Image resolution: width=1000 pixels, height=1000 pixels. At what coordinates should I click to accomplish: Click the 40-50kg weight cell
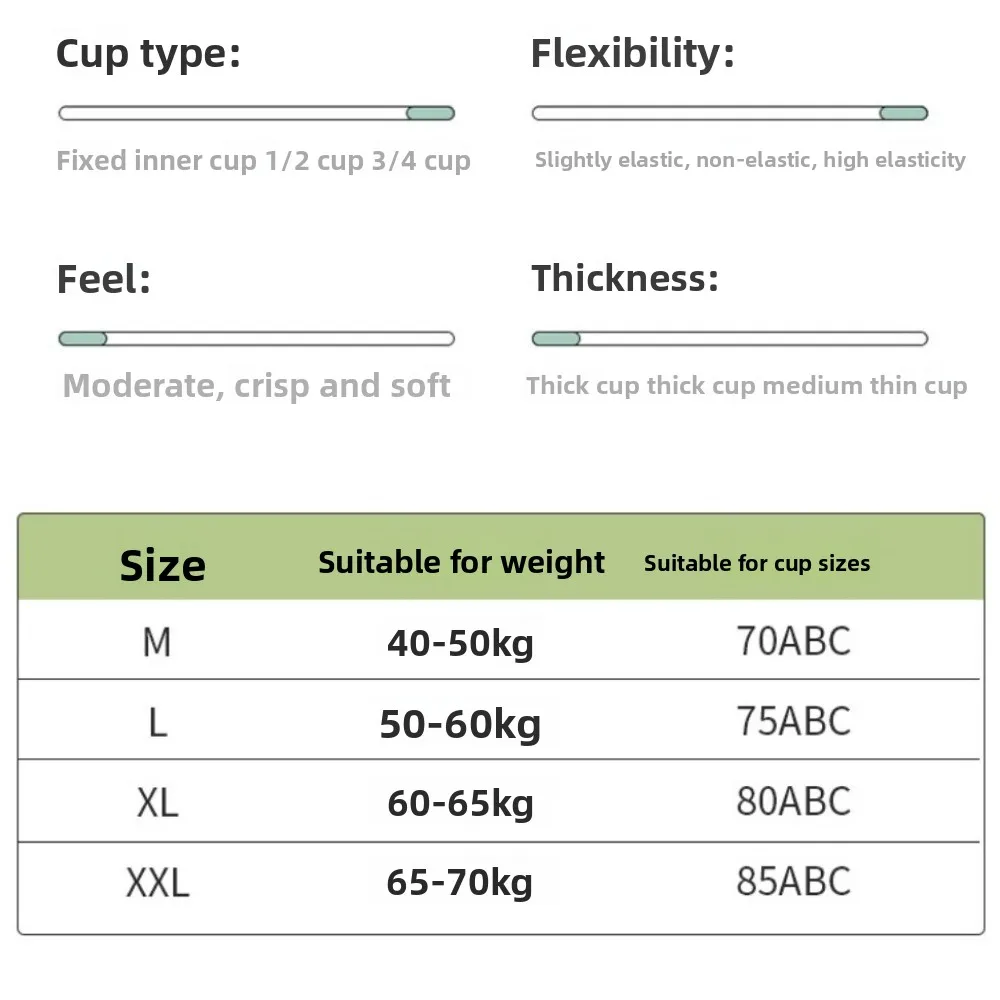pos(460,644)
